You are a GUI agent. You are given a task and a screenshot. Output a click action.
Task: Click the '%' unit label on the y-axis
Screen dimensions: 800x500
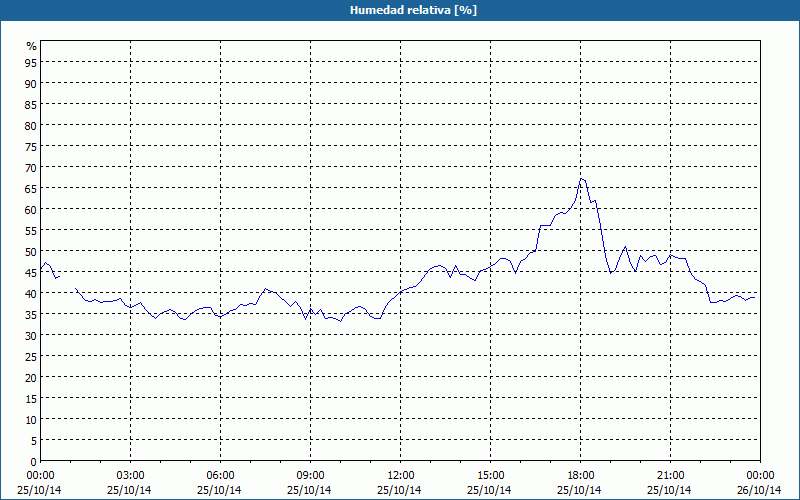(32, 46)
